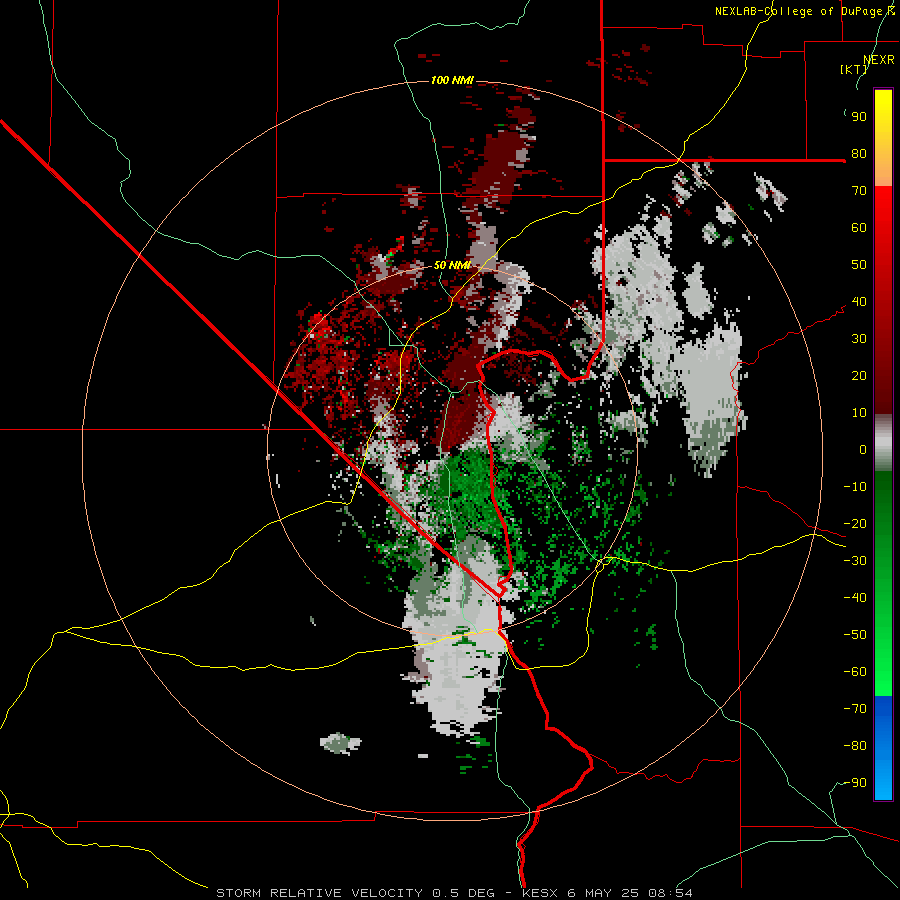Image resolution: width=900 pixels, height=900 pixels.
Task: Select the -50 value on the velocity scale
Action: point(855,635)
